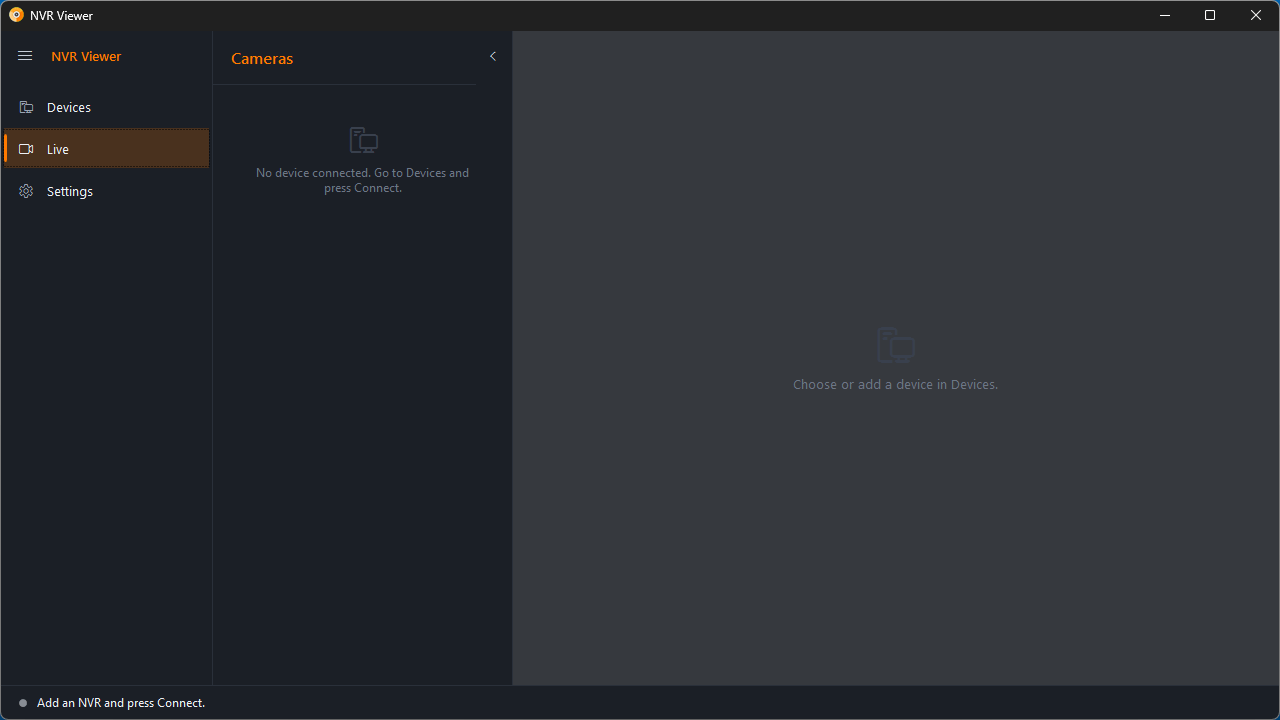
Task: Close the NVR Viewer window
Action: (1256, 15)
